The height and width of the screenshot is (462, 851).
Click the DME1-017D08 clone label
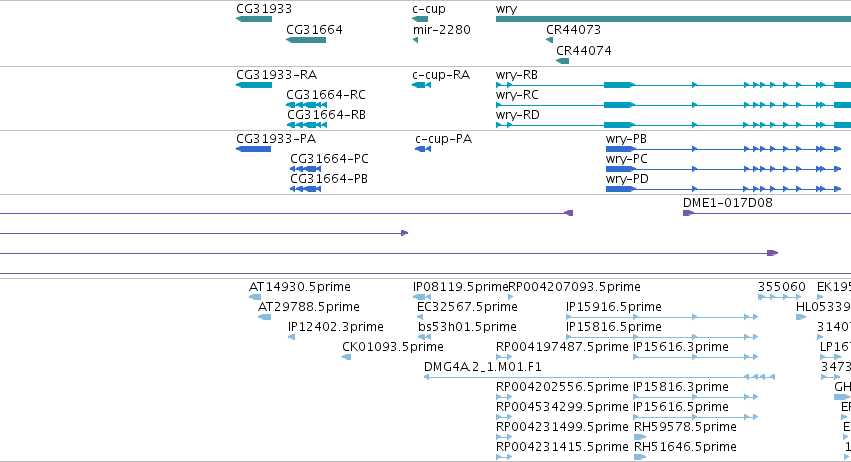point(727,203)
